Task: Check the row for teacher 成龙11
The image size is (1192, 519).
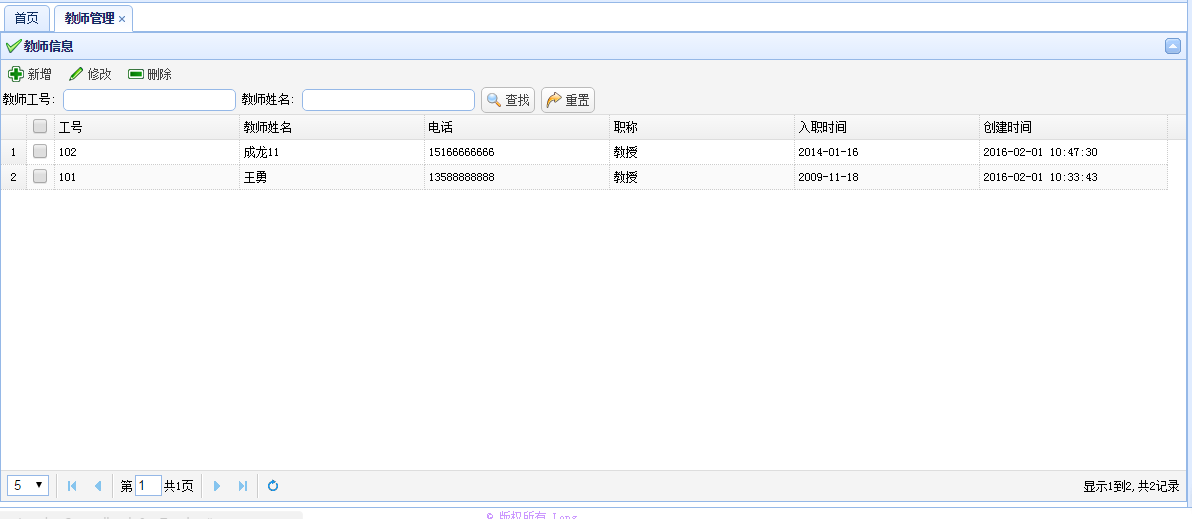Action: point(40,152)
